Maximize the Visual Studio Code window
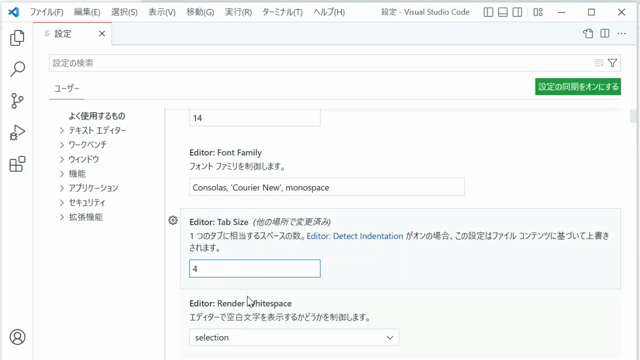Image resolution: width=640 pixels, height=360 pixels. (x=591, y=12)
